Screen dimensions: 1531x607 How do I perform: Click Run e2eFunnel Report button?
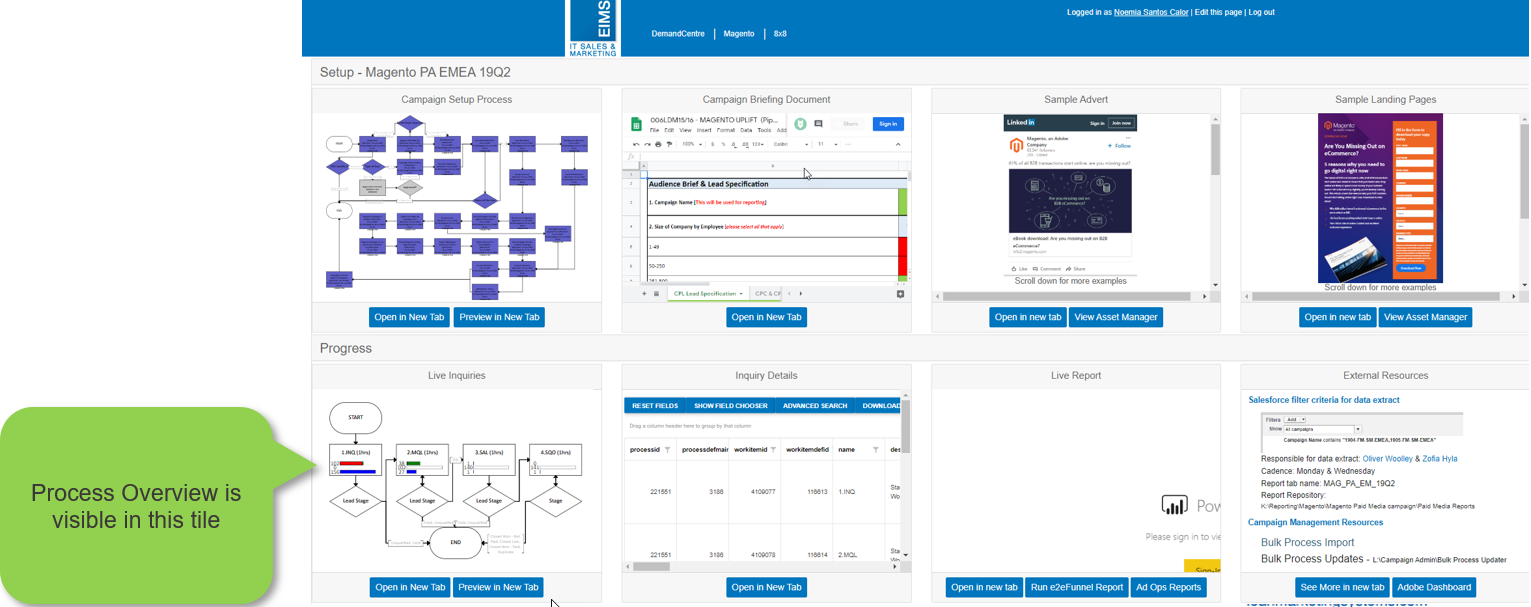[x=1075, y=587]
